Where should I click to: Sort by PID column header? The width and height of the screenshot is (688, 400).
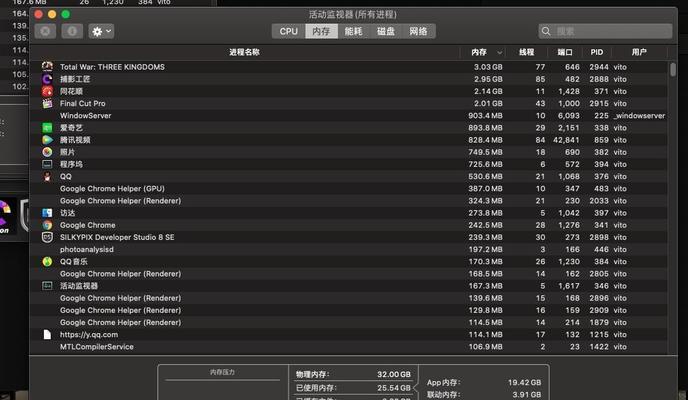tap(597, 52)
